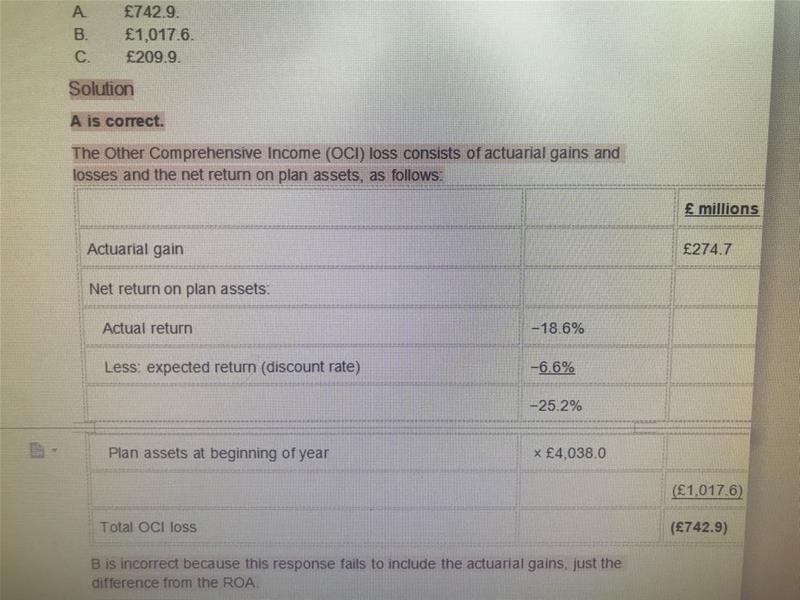Click the Actuarial gain cell
Viewport: 800px width, 600px height.
(x=300, y=249)
